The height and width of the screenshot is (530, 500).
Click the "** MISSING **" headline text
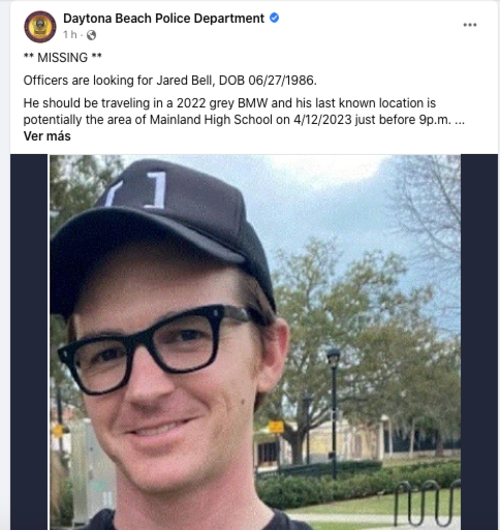click(63, 57)
